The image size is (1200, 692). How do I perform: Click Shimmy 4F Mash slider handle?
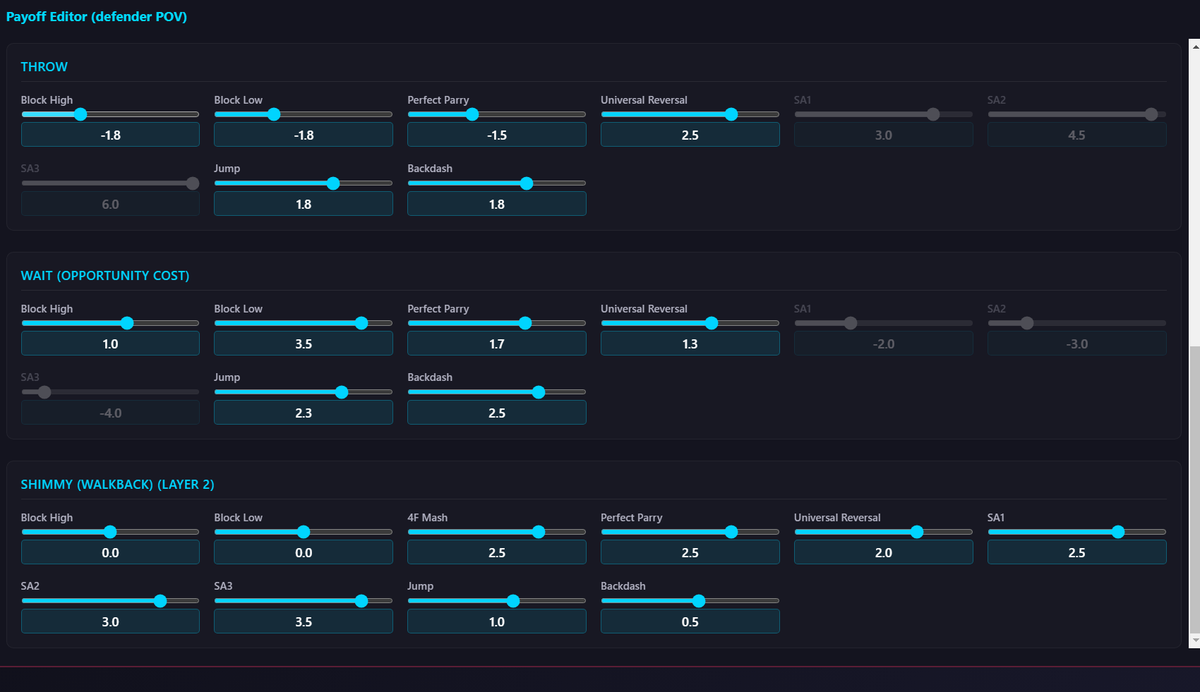pos(538,532)
